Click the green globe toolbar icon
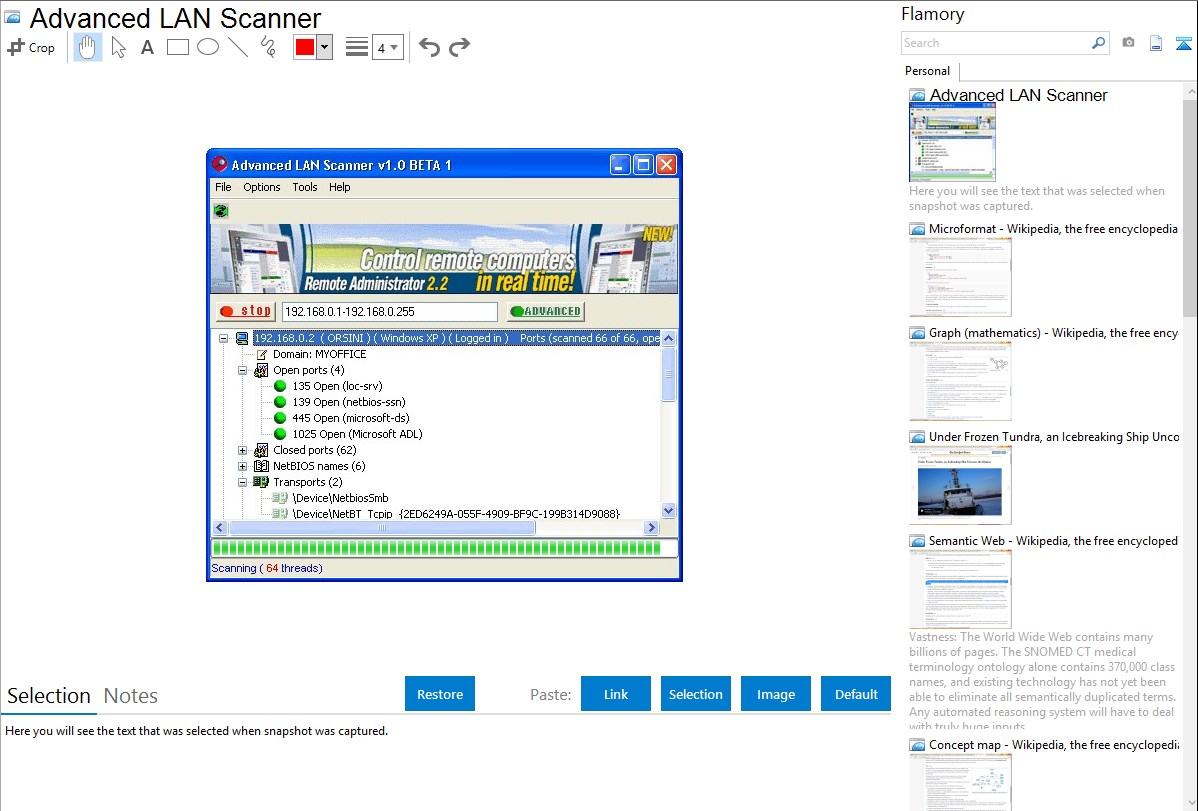Screen dimensions: 1198x811 (221, 211)
